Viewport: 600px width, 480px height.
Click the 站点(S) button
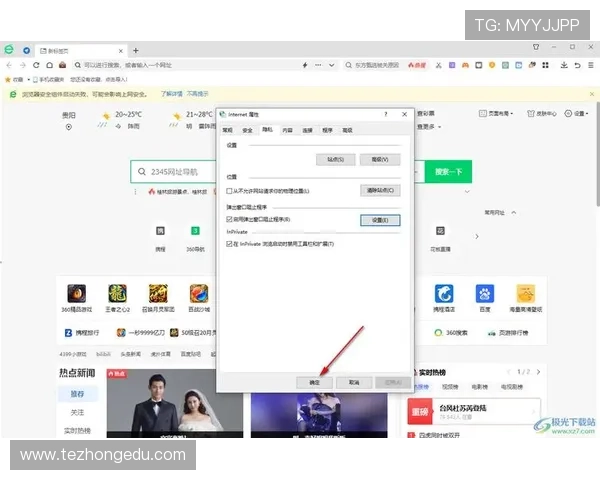(336, 160)
